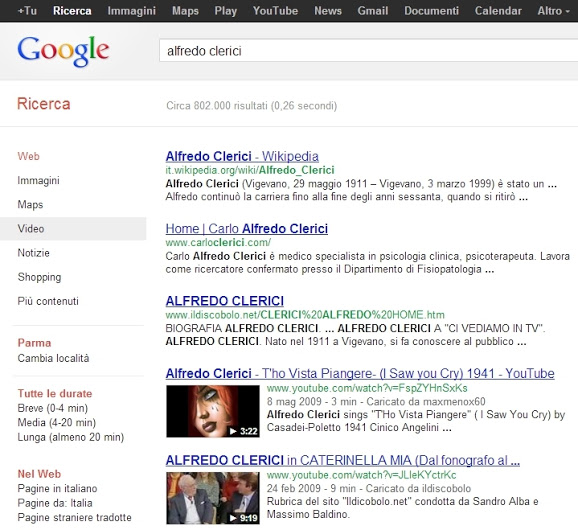Open the Alfredo Clerici Wikipedia result
Viewport: 578px width, 530px height.
(x=242, y=156)
